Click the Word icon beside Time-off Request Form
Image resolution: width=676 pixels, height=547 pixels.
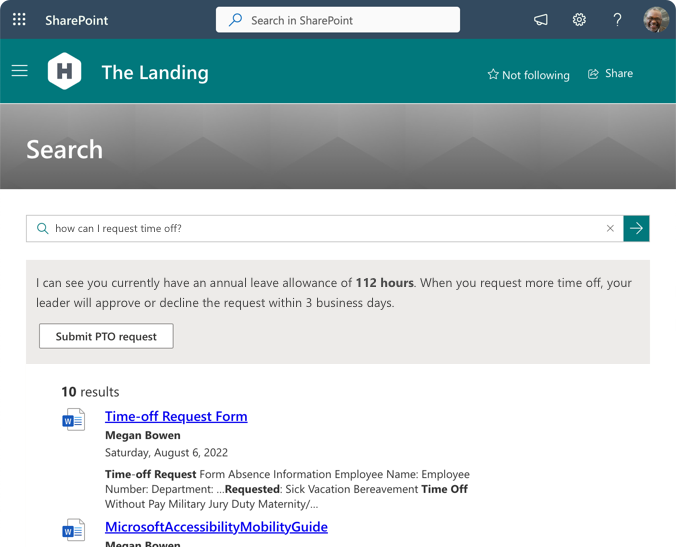tap(74, 419)
